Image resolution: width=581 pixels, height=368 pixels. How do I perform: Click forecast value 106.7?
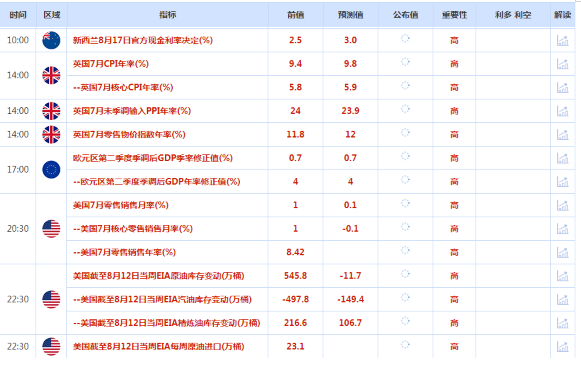pos(350,323)
